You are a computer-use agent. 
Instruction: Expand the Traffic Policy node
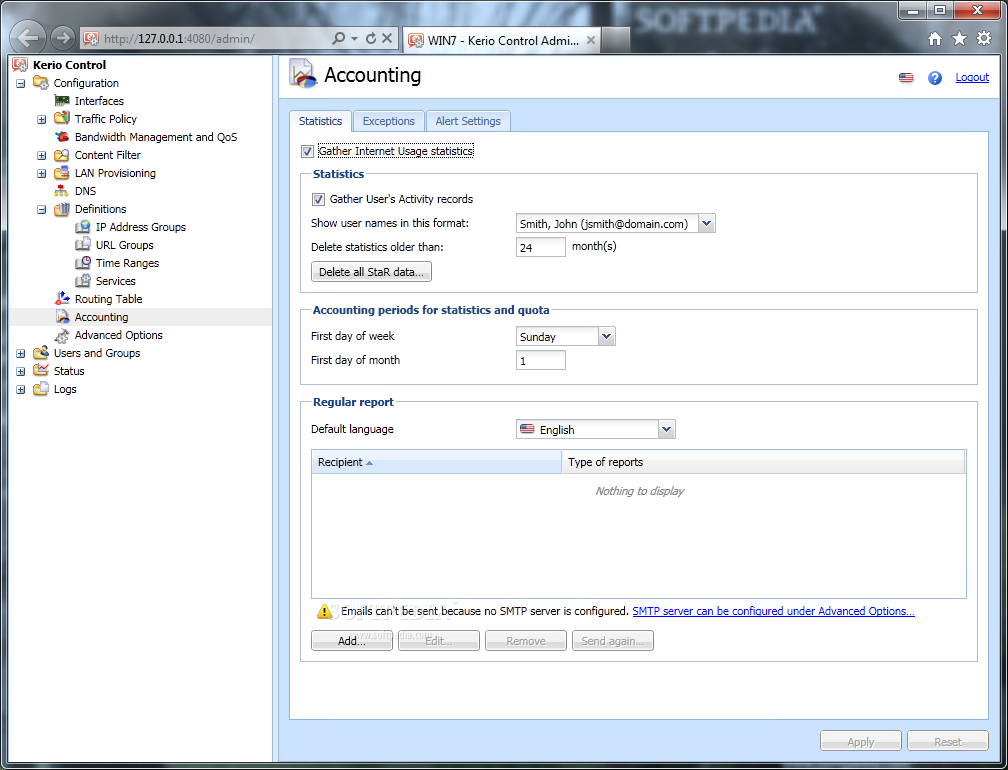(x=42, y=120)
